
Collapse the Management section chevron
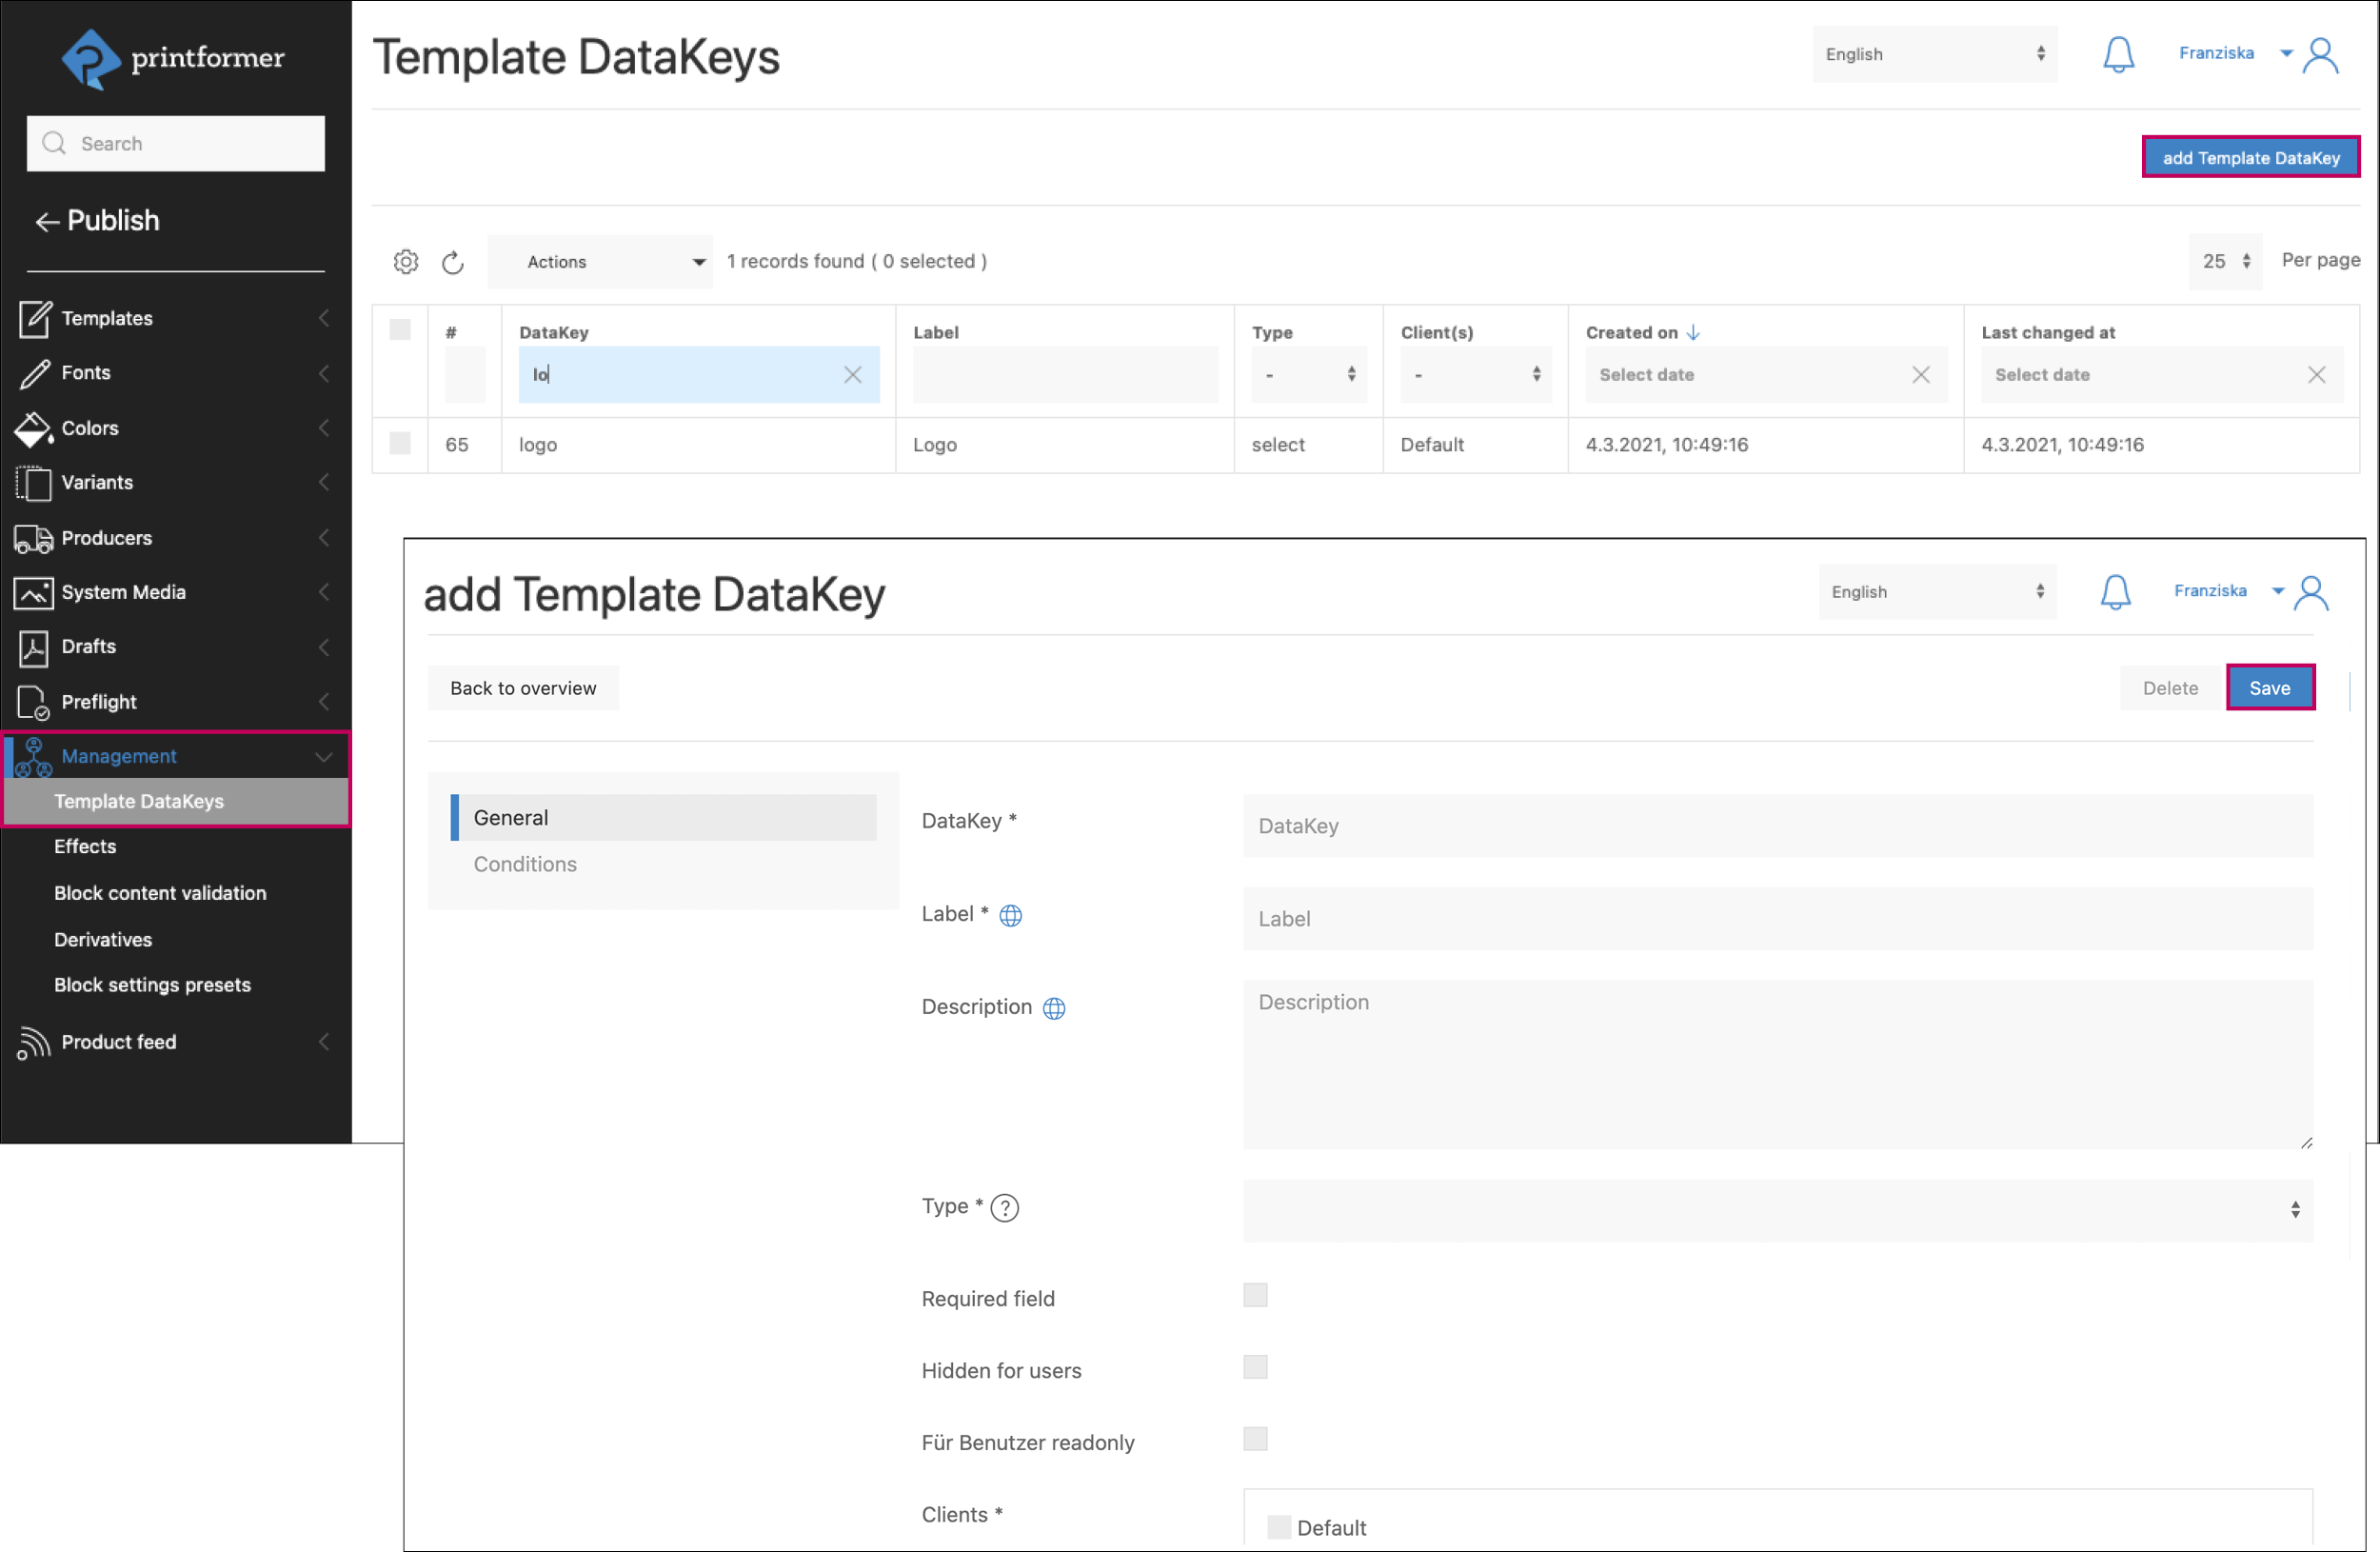pyautogui.click(x=323, y=756)
